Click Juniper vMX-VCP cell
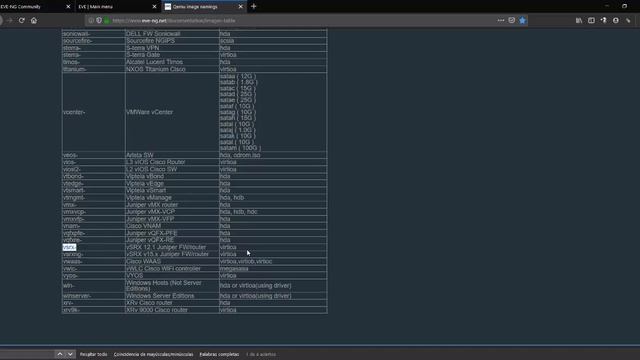This screenshot has height=360, width=640. [x=172, y=212]
